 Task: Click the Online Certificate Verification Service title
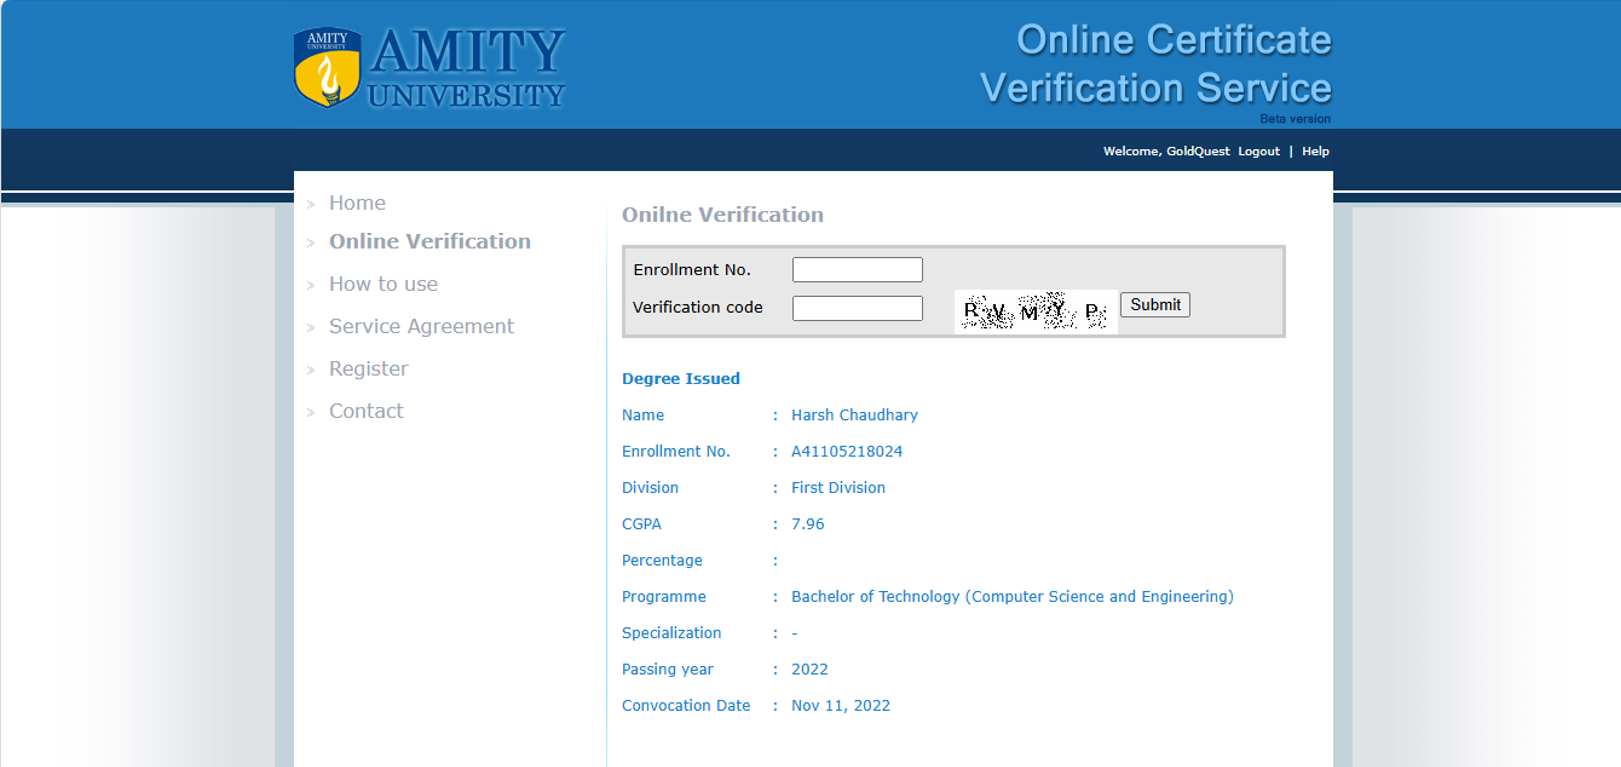coord(1156,64)
